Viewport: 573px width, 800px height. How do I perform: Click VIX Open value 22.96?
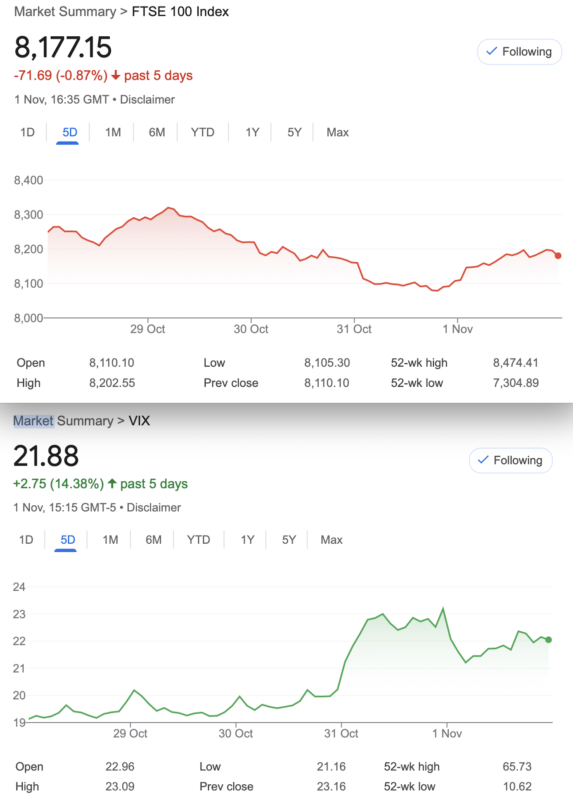(x=120, y=767)
